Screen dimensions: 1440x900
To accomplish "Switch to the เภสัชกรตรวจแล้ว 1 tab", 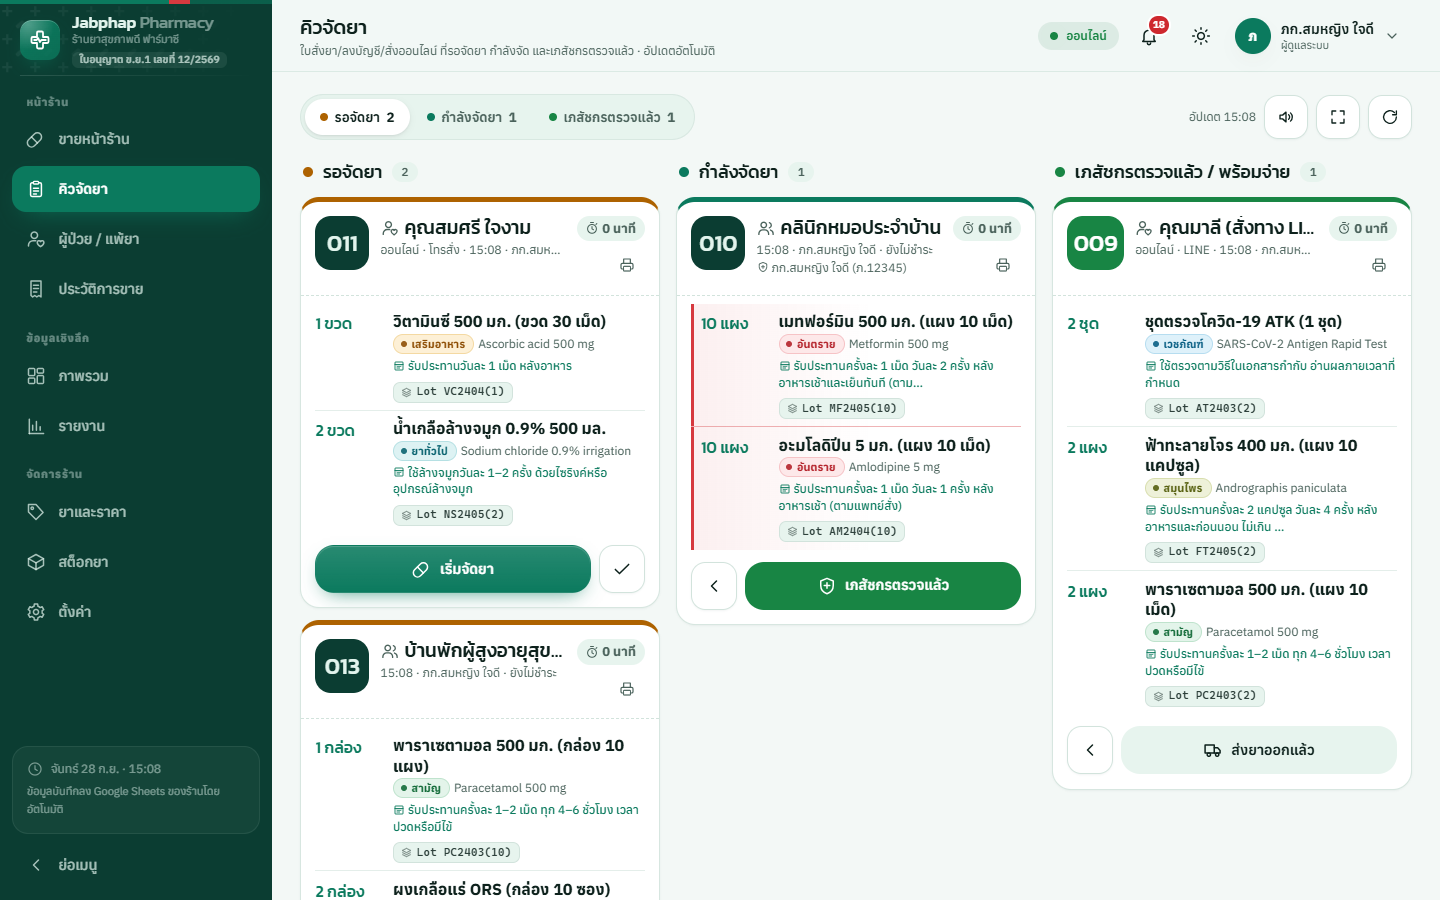I will coord(612,117).
